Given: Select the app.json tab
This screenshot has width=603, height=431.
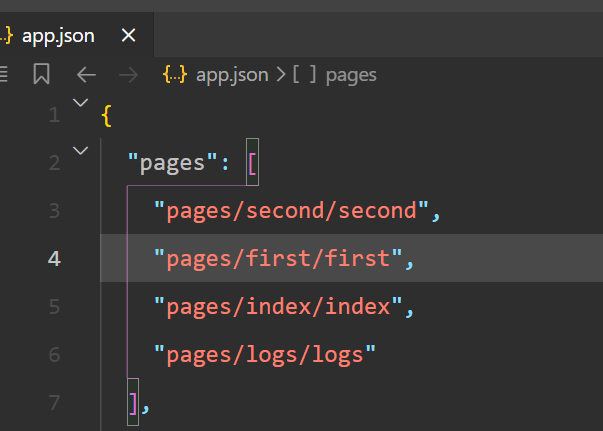Looking at the screenshot, I should pos(58,36).
